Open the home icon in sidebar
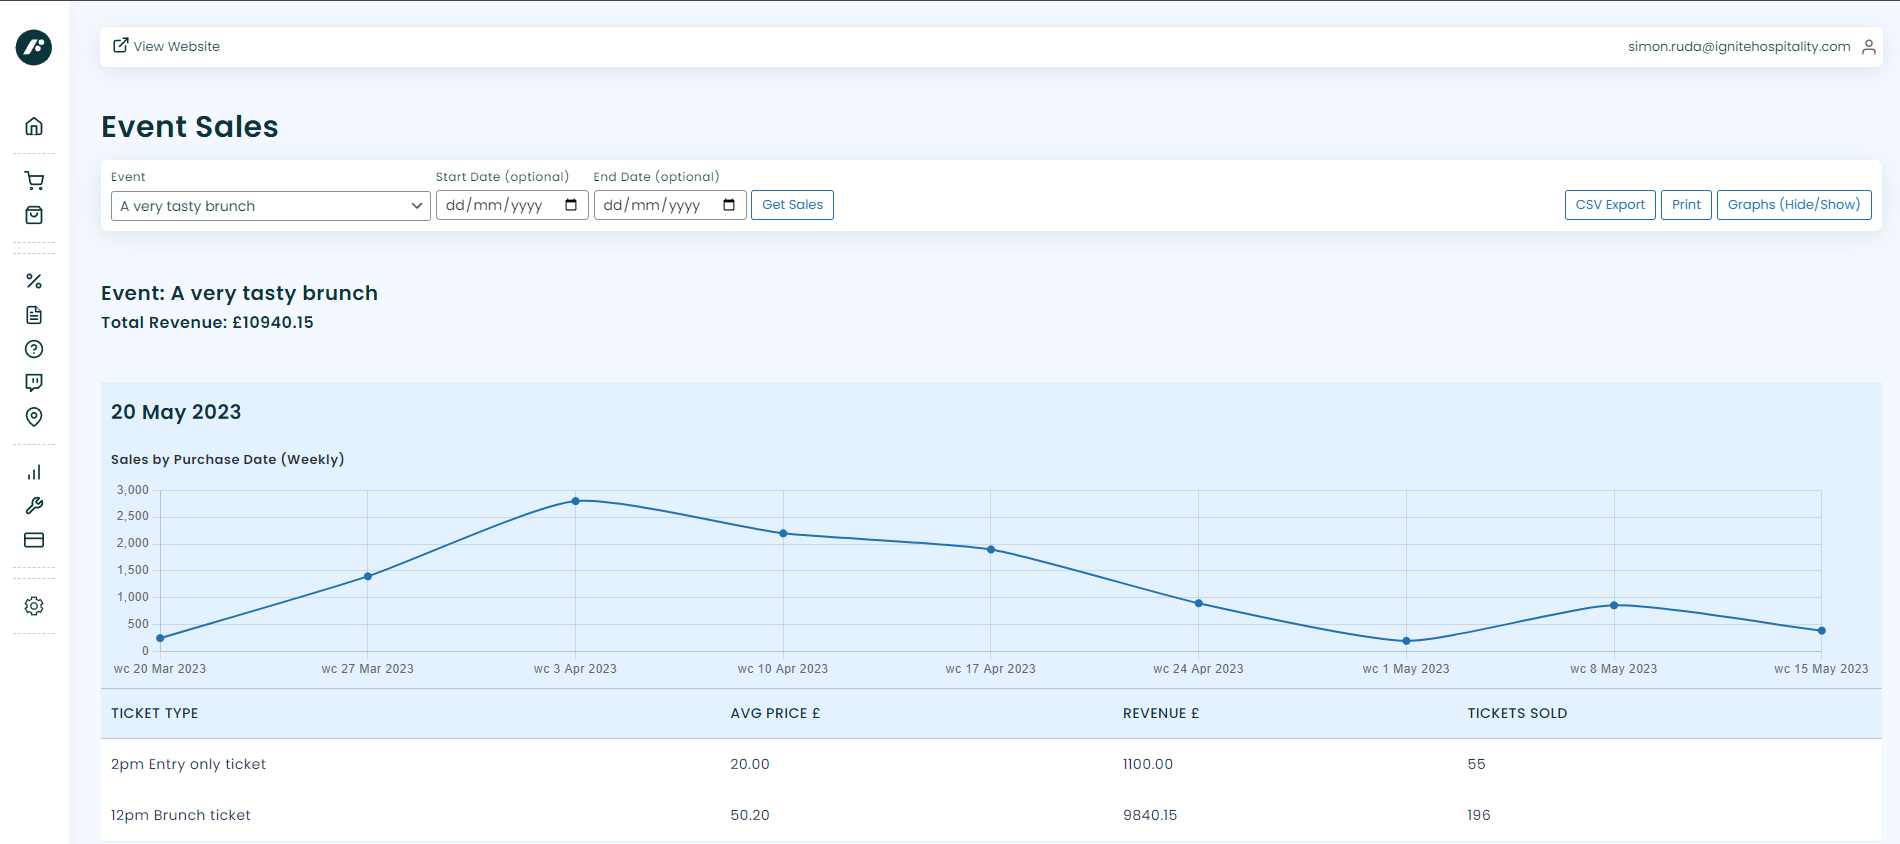Viewport: 1900px width, 844px height. pos(34,126)
